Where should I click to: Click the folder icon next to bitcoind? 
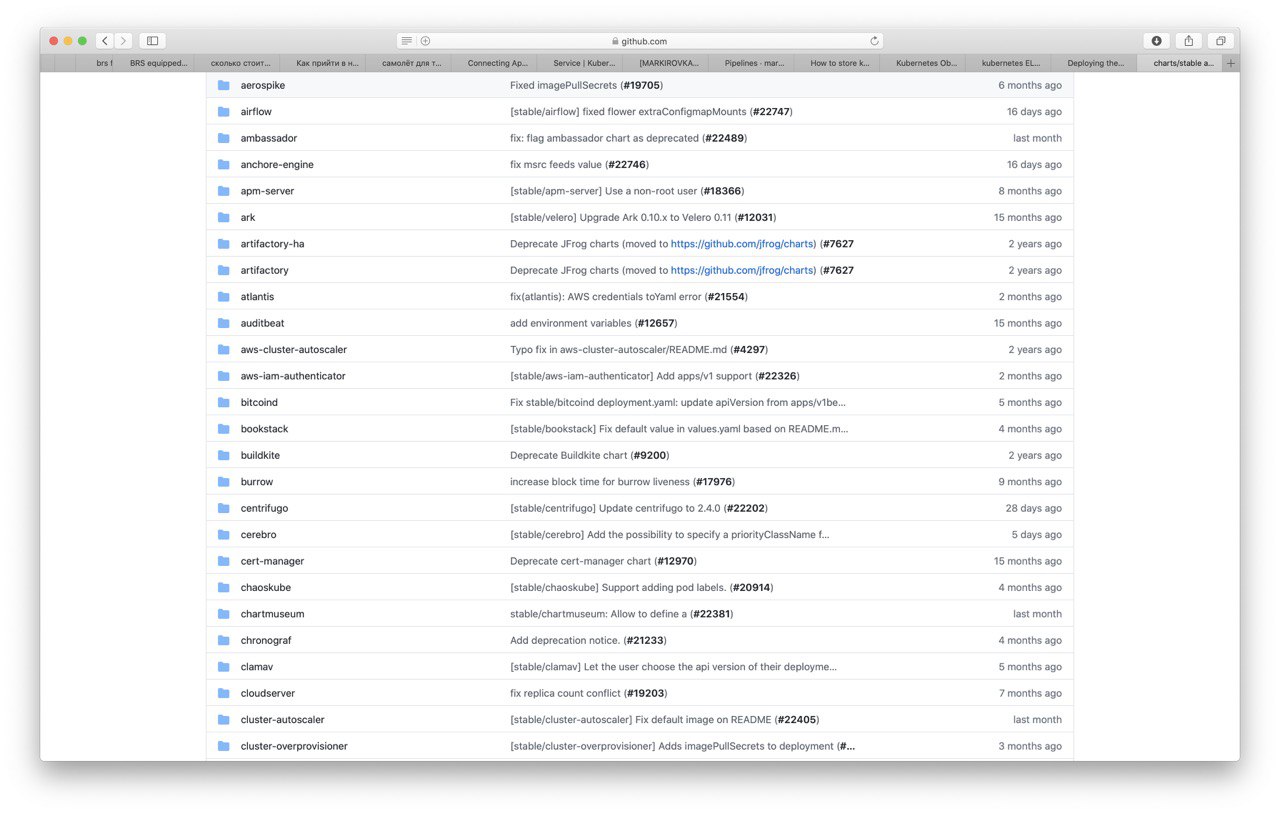click(223, 403)
